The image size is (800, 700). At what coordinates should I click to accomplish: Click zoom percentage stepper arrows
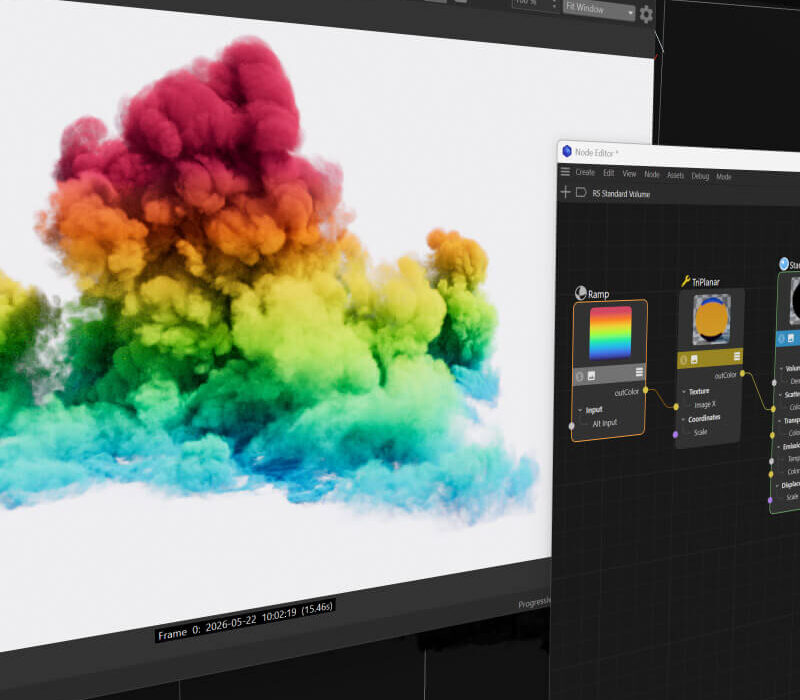(x=554, y=5)
